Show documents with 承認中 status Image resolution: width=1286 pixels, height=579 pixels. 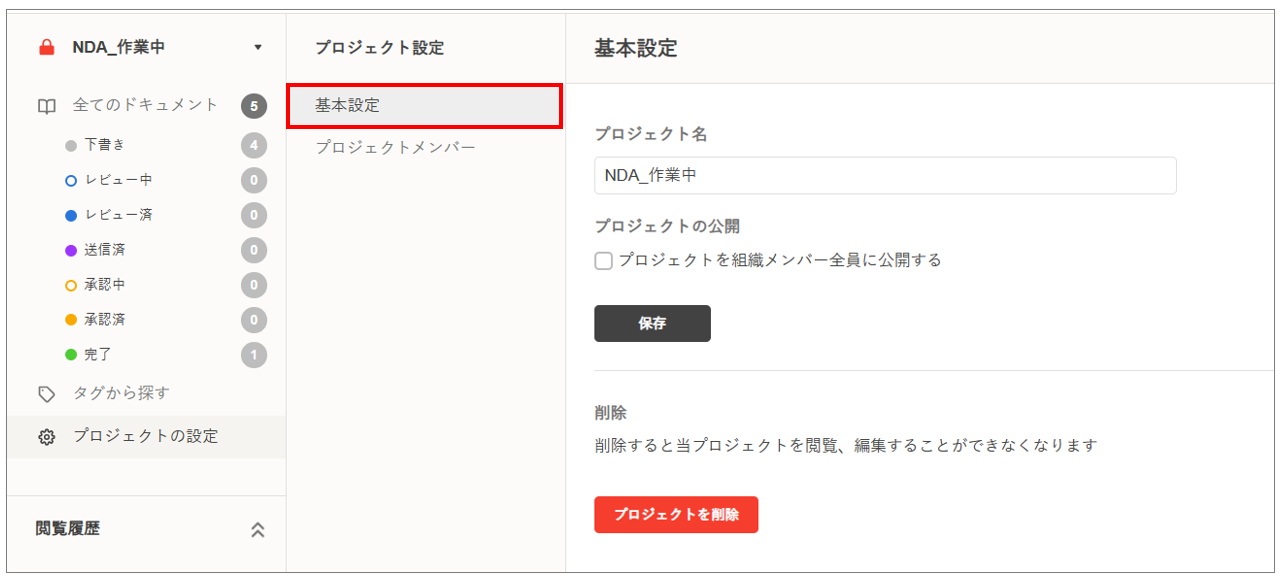(x=105, y=285)
